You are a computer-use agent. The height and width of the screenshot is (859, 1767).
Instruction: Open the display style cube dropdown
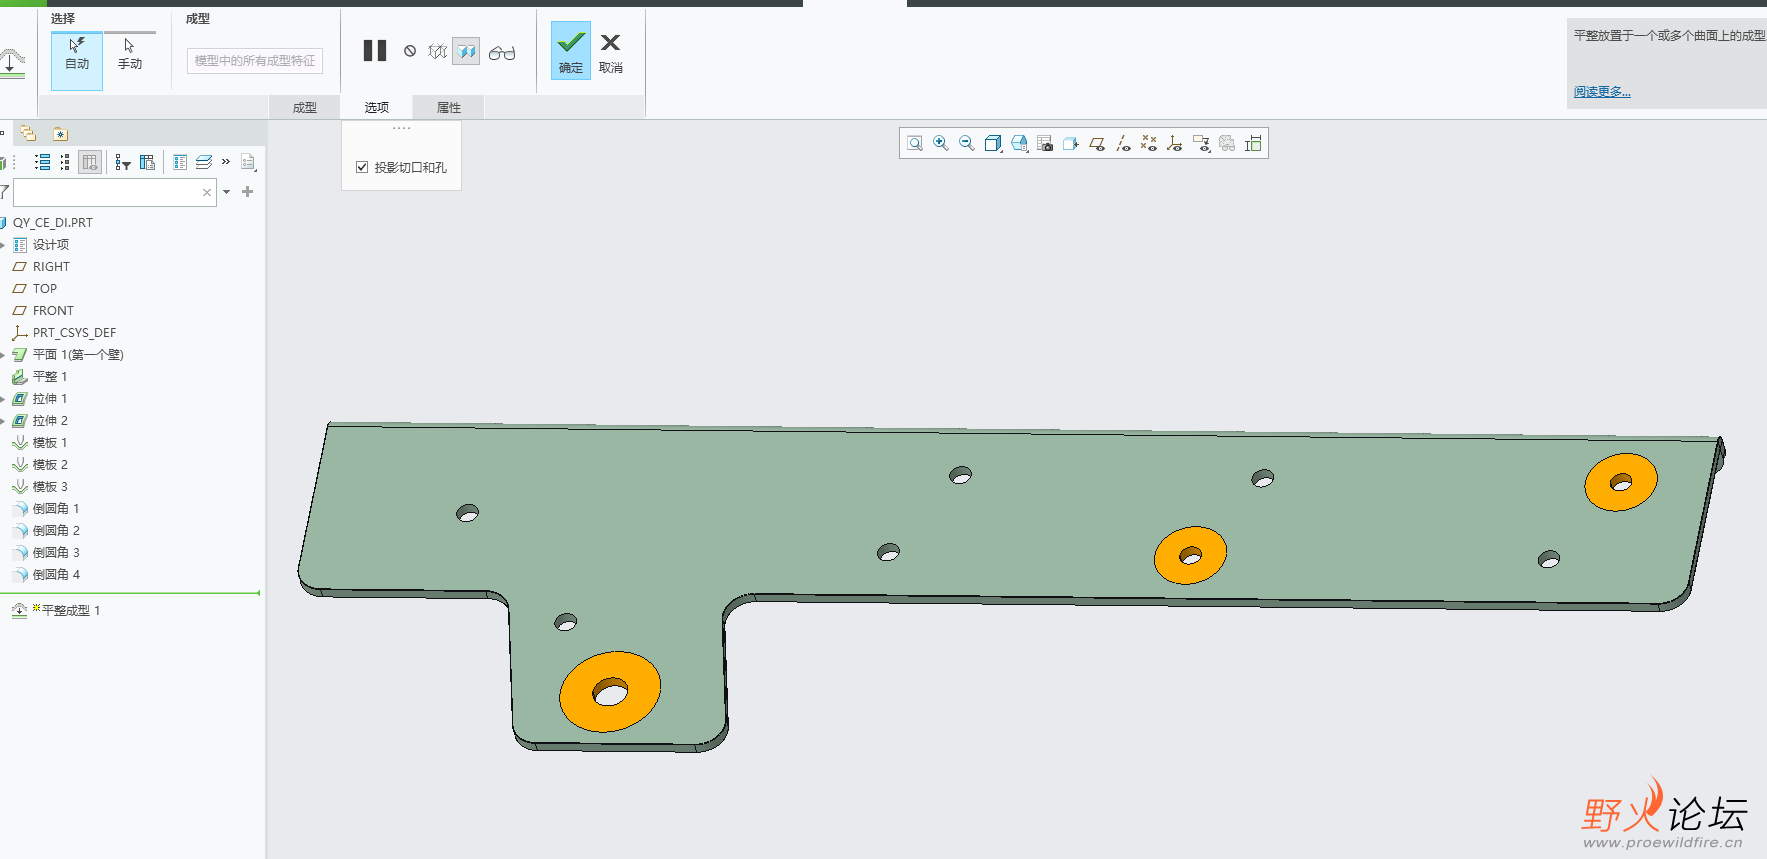(x=993, y=144)
